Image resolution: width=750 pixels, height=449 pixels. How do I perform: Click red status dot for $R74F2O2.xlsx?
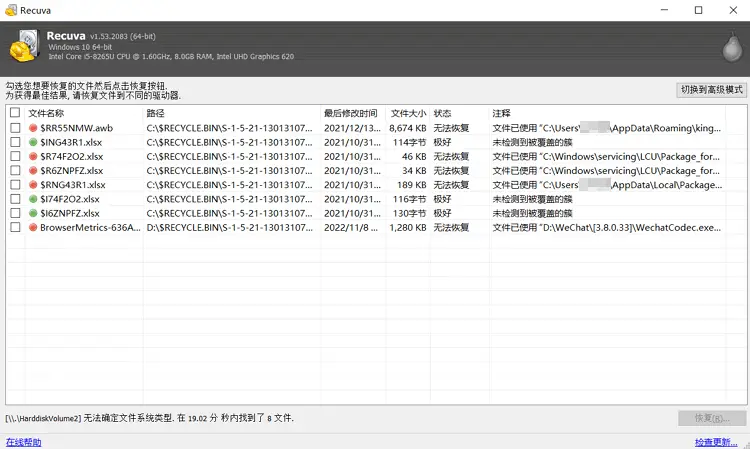coord(33,156)
